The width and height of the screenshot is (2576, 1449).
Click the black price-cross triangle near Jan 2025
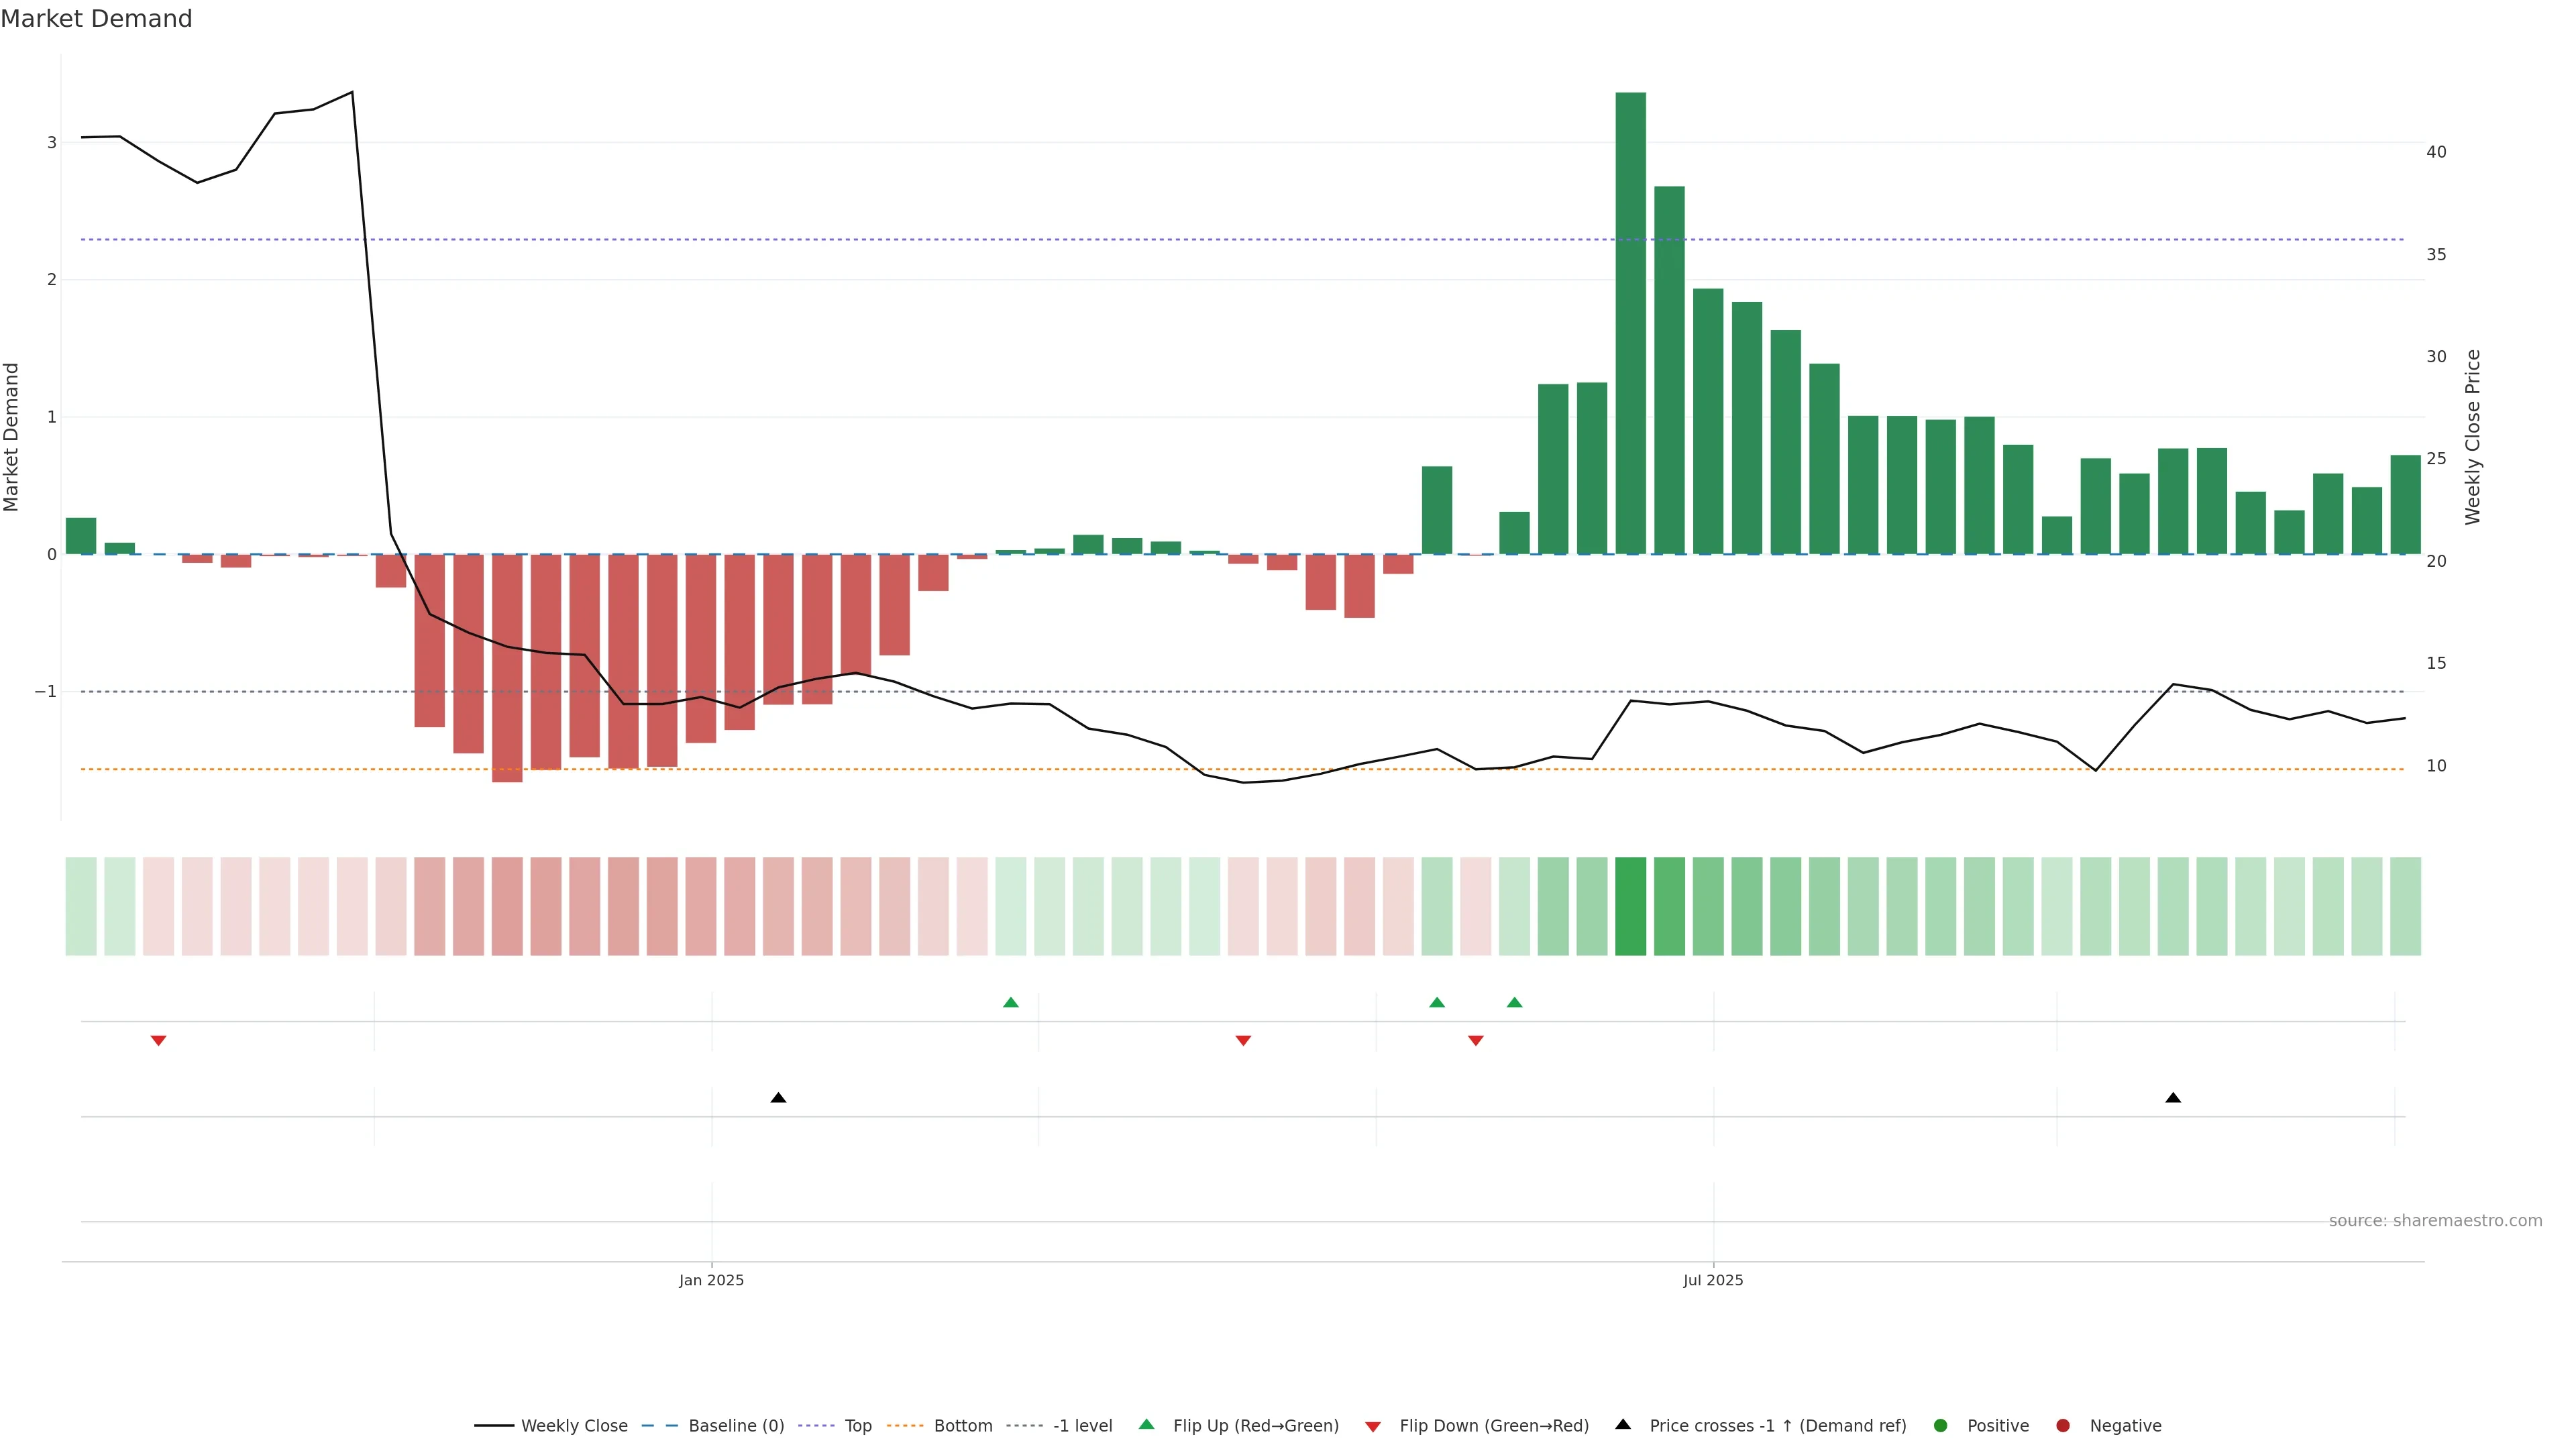(x=778, y=1098)
